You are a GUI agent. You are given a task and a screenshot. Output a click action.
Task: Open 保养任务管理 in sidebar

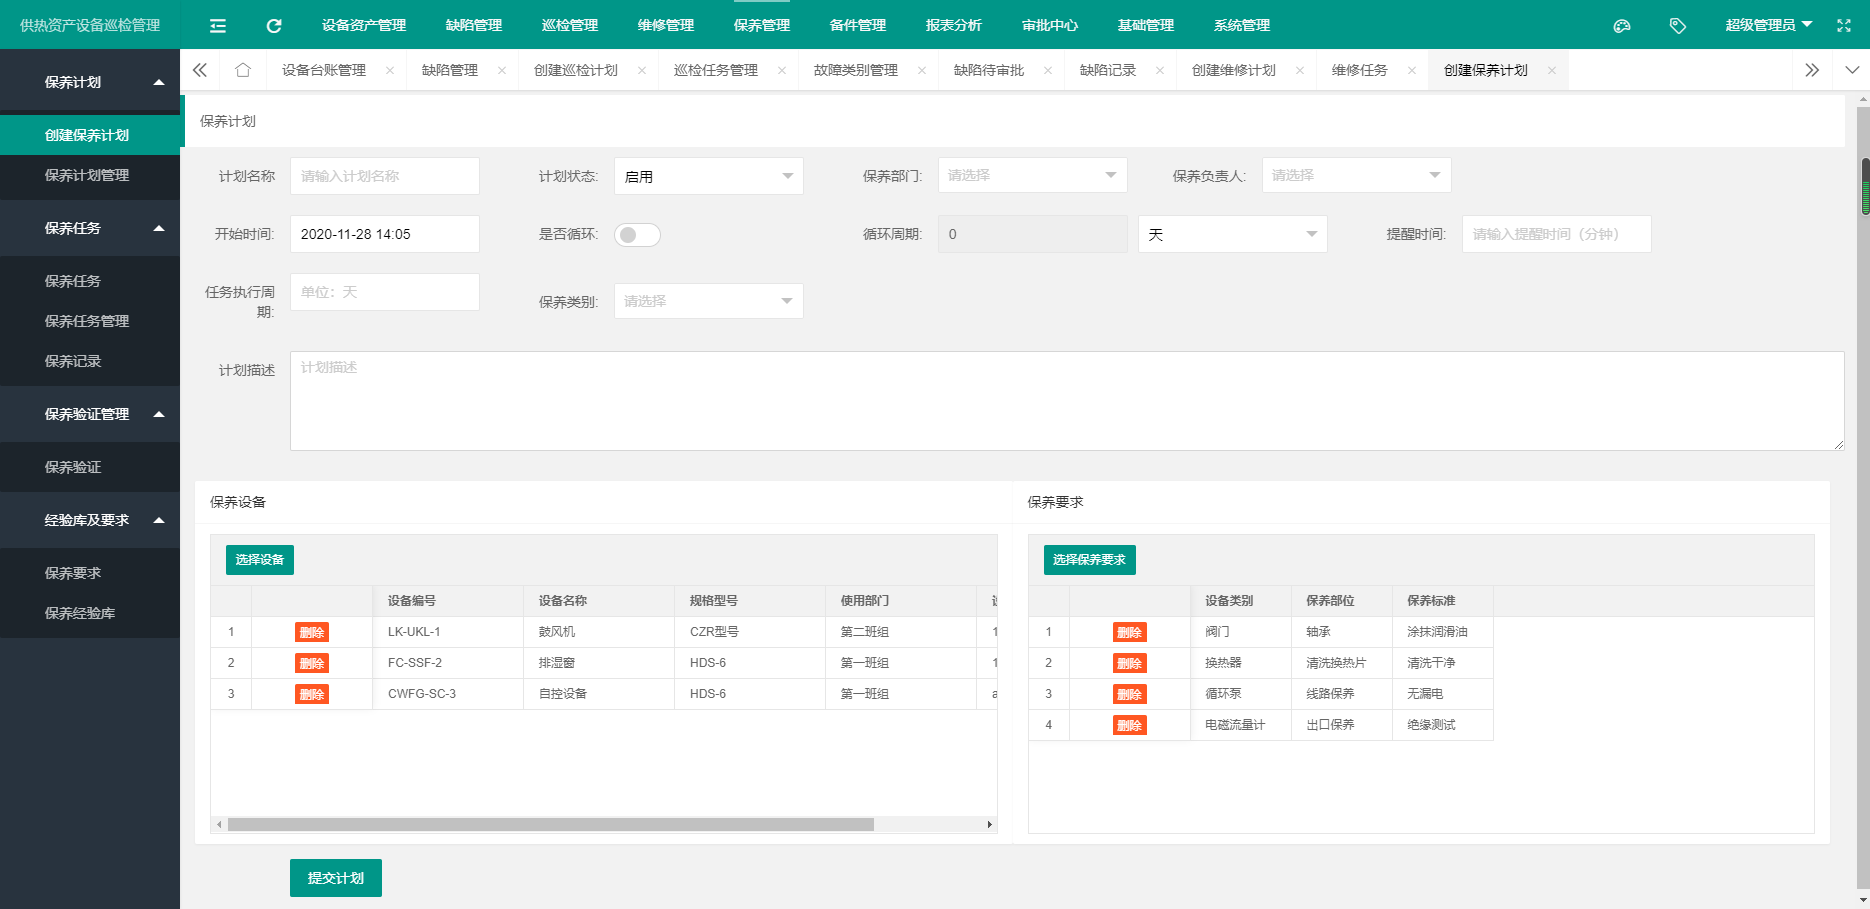(90, 321)
